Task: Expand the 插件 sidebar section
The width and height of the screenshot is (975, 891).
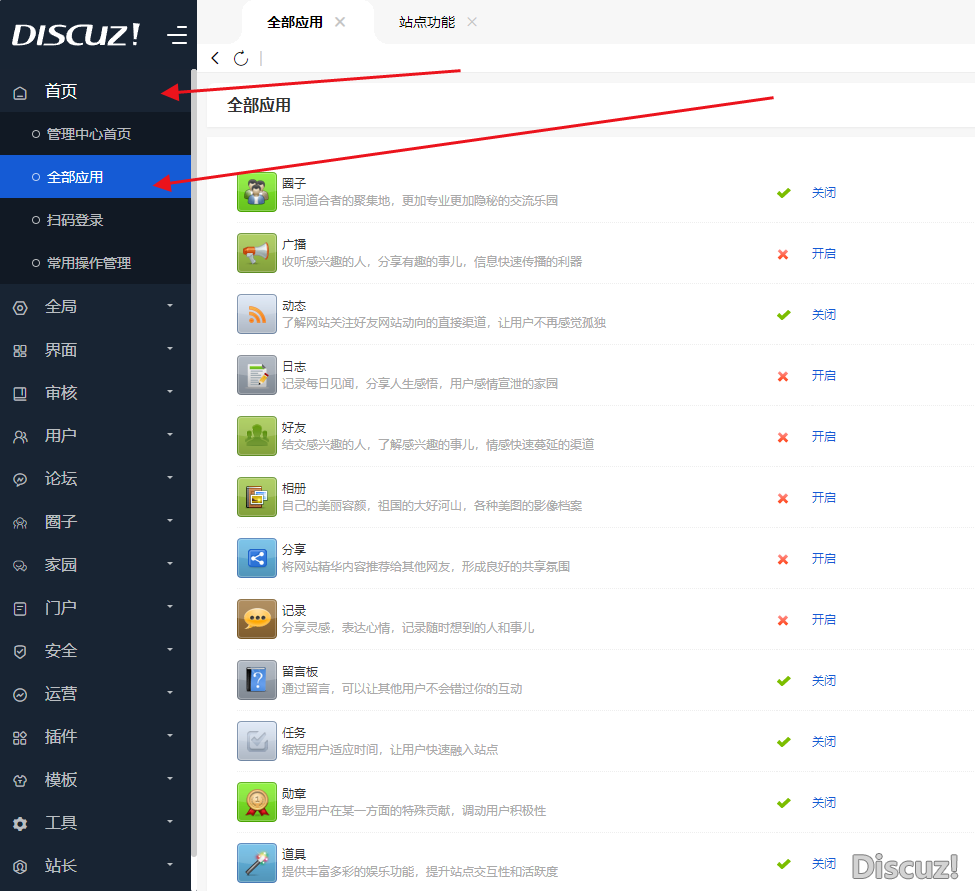Action: pos(95,737)
